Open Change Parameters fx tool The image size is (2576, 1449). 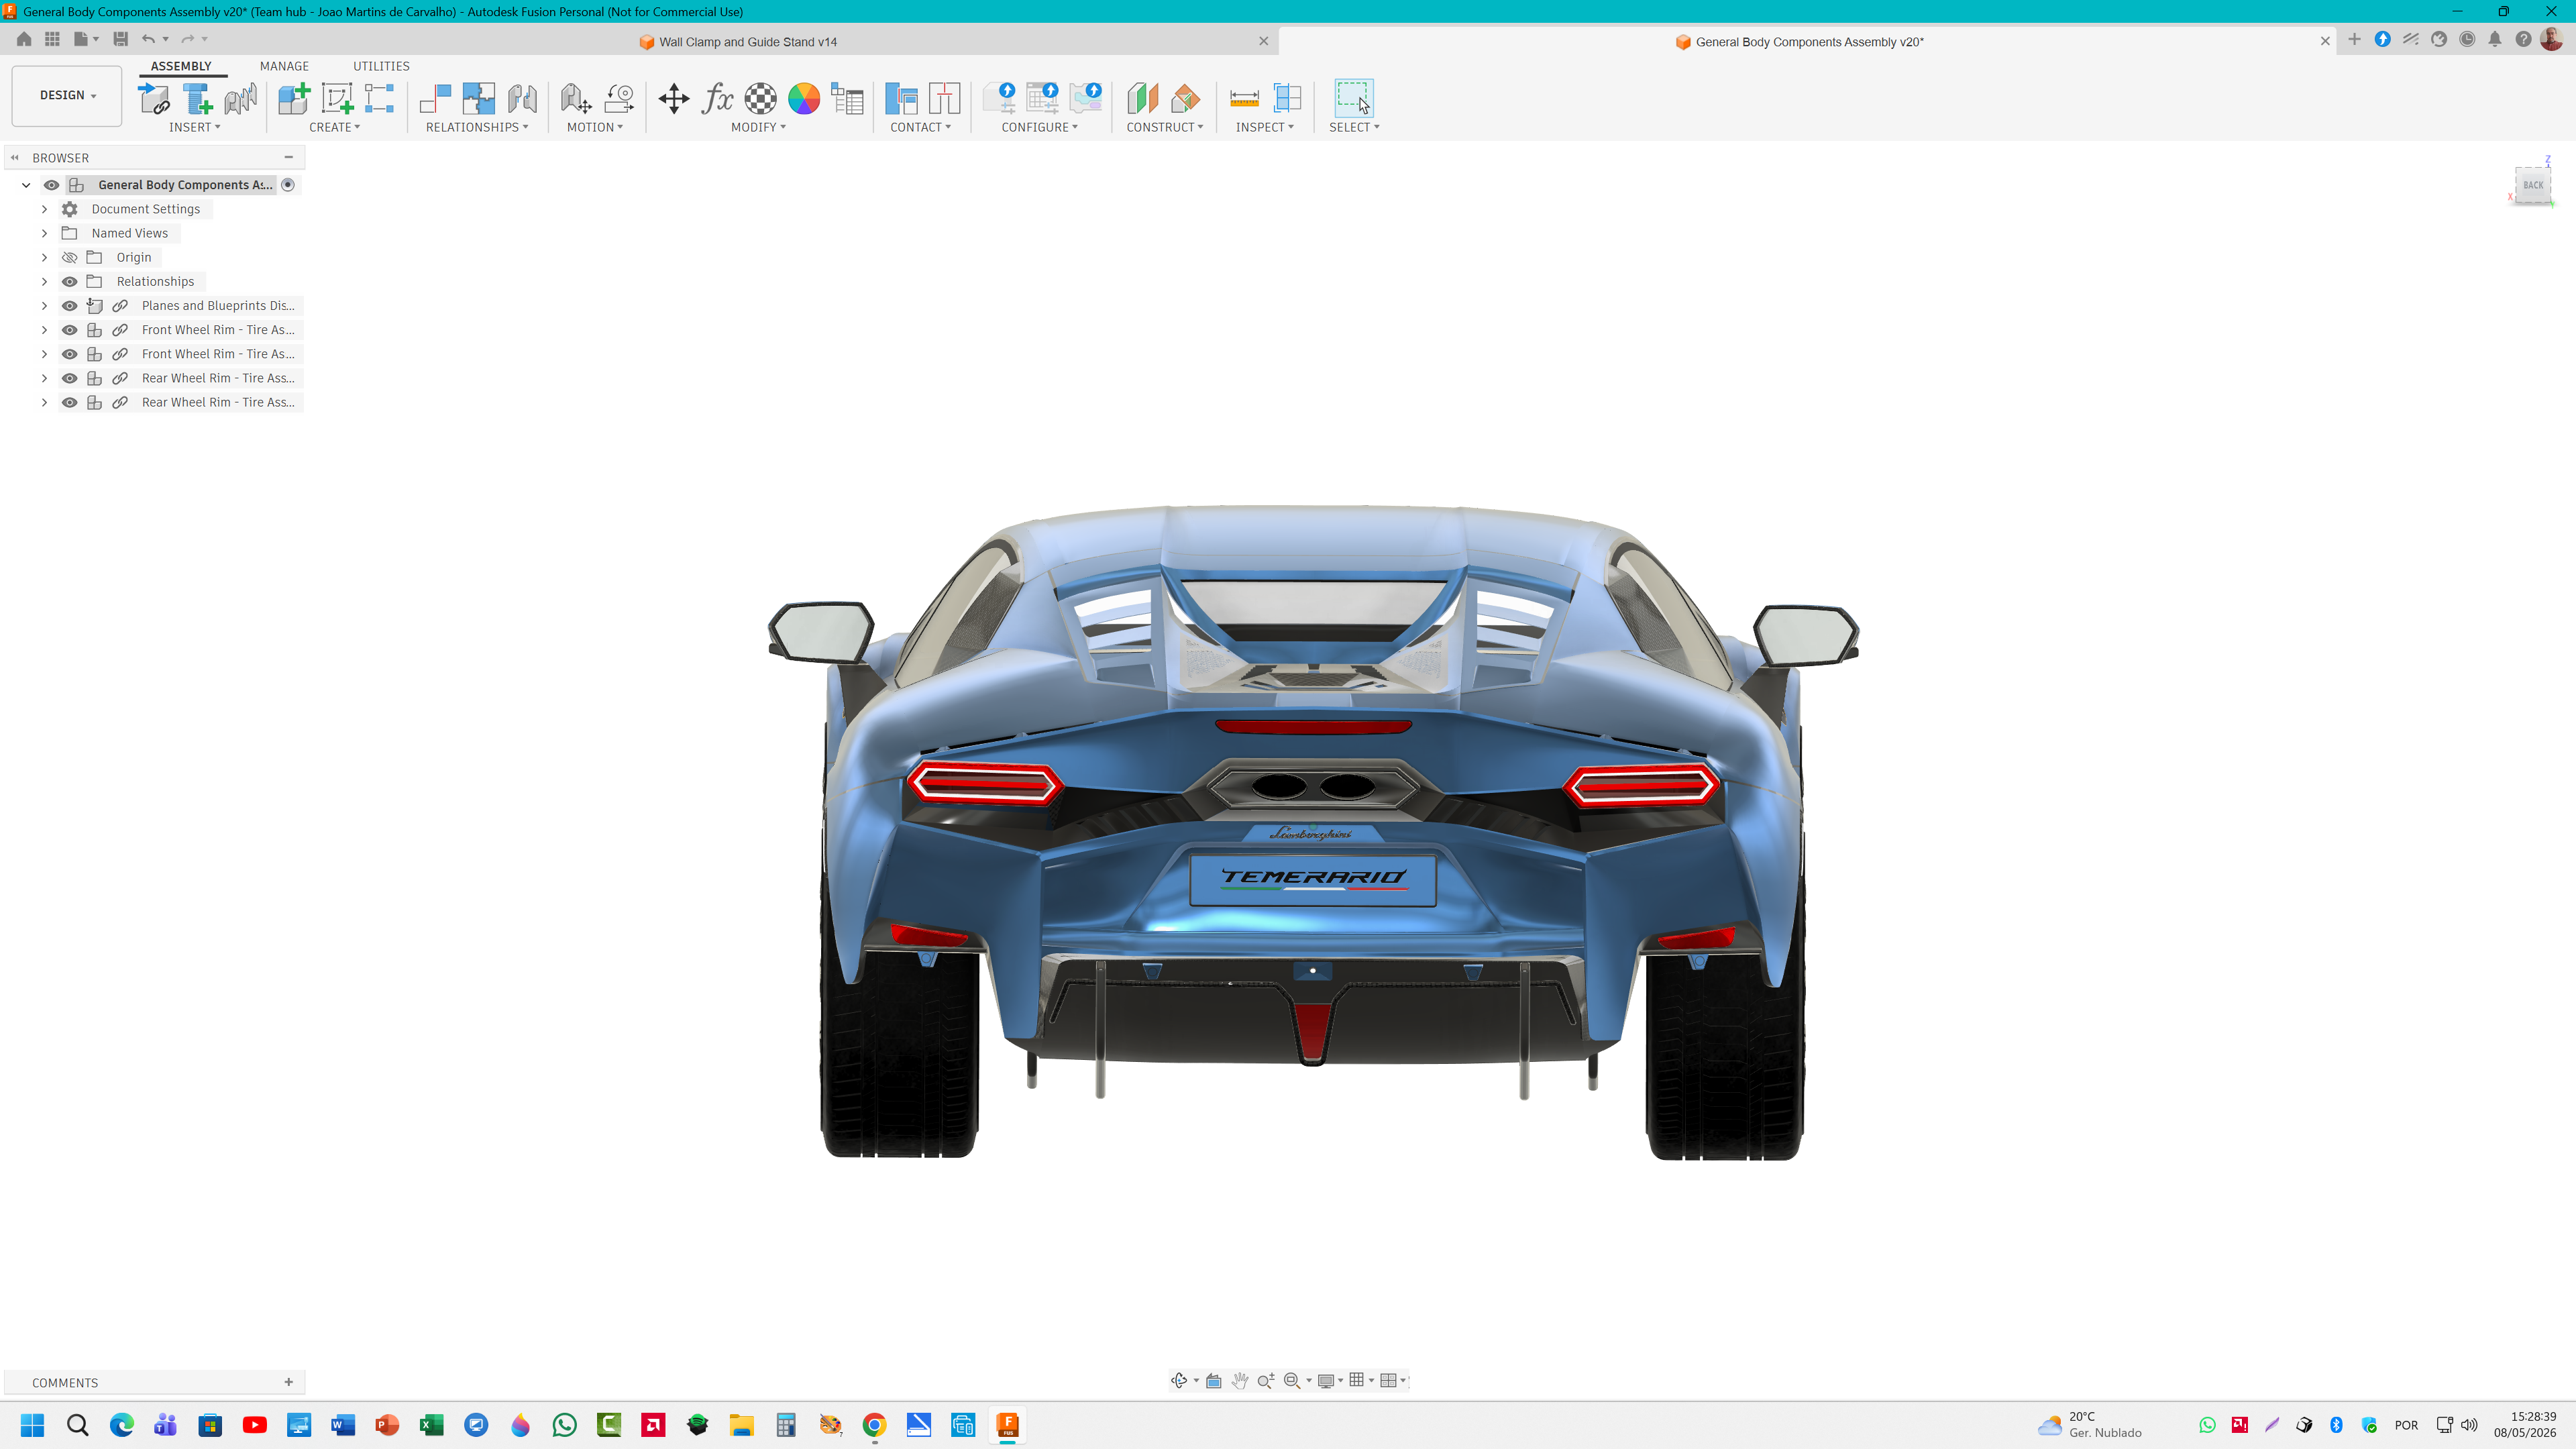[x=717, y=98]
